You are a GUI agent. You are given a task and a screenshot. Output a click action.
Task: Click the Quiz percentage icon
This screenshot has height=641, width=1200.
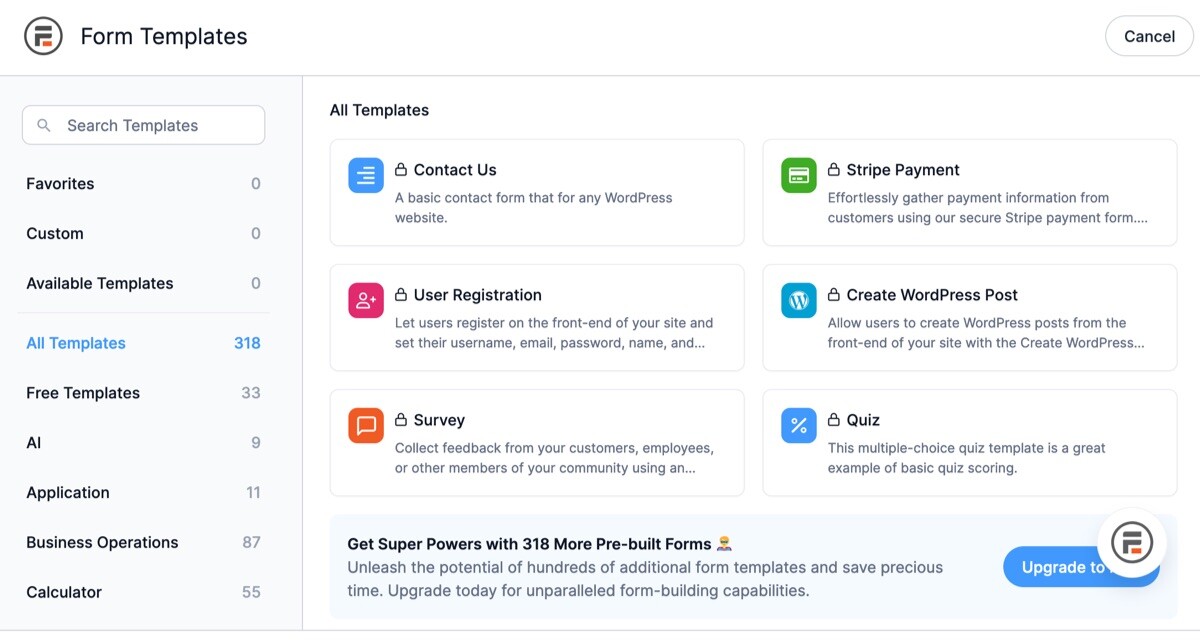pos(798,424)
